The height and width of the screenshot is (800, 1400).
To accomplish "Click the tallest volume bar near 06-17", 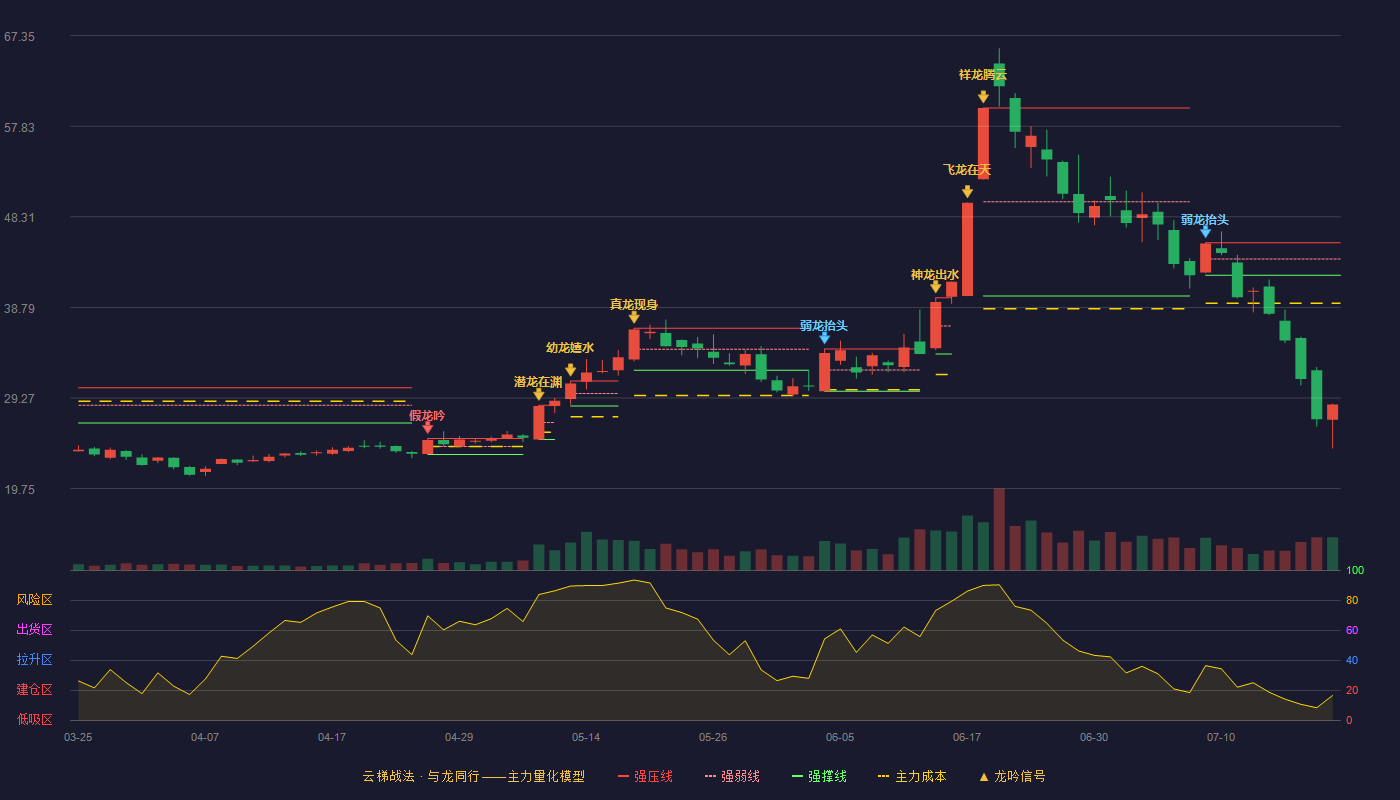I will coord(999,529).
